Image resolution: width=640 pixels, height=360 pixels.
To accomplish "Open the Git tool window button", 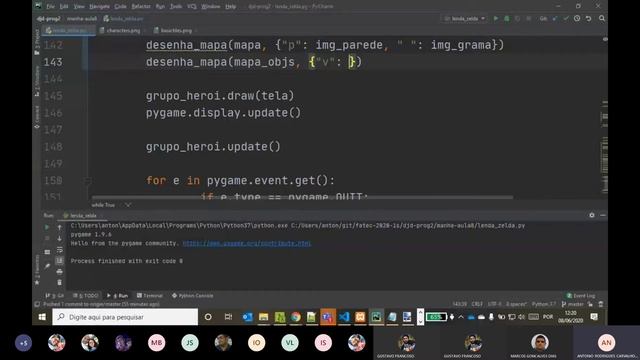I will (55, 296).
